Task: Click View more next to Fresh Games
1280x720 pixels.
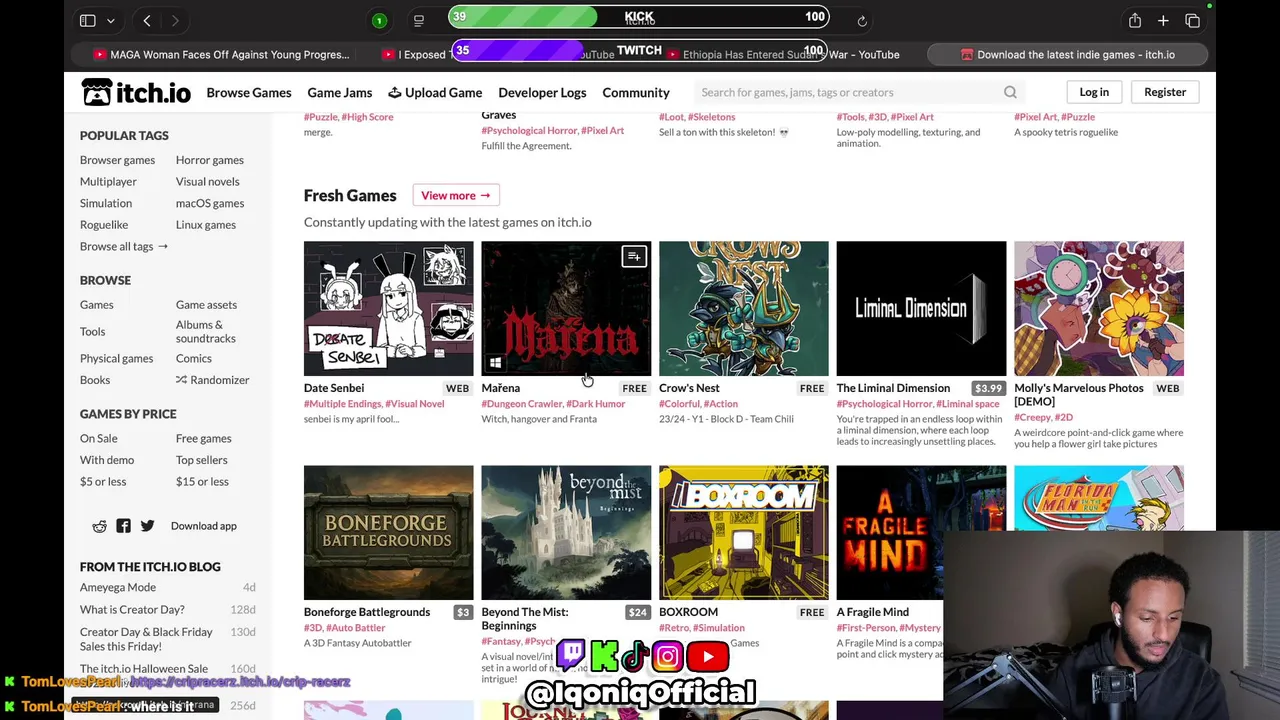Action: click(456, 195)
